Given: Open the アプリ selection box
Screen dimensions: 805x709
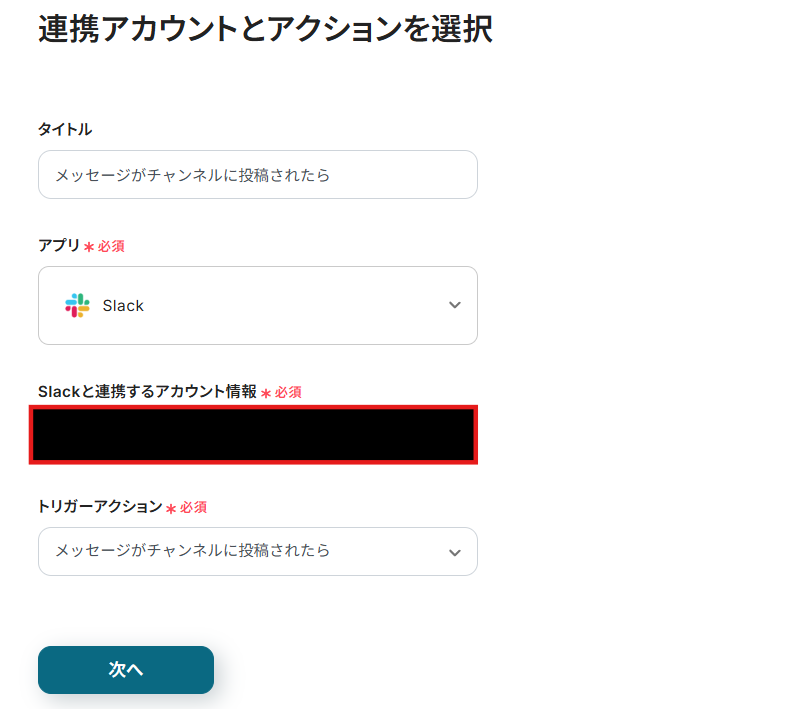Looking at the screenshot, I should [257, 305].
